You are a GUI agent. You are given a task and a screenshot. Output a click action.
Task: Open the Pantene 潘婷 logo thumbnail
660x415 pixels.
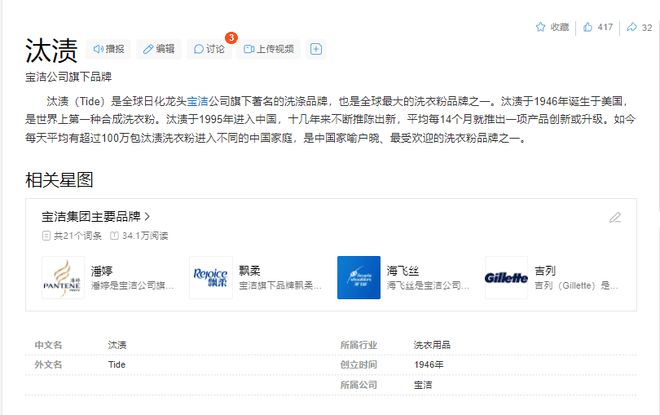pos(63,278)
